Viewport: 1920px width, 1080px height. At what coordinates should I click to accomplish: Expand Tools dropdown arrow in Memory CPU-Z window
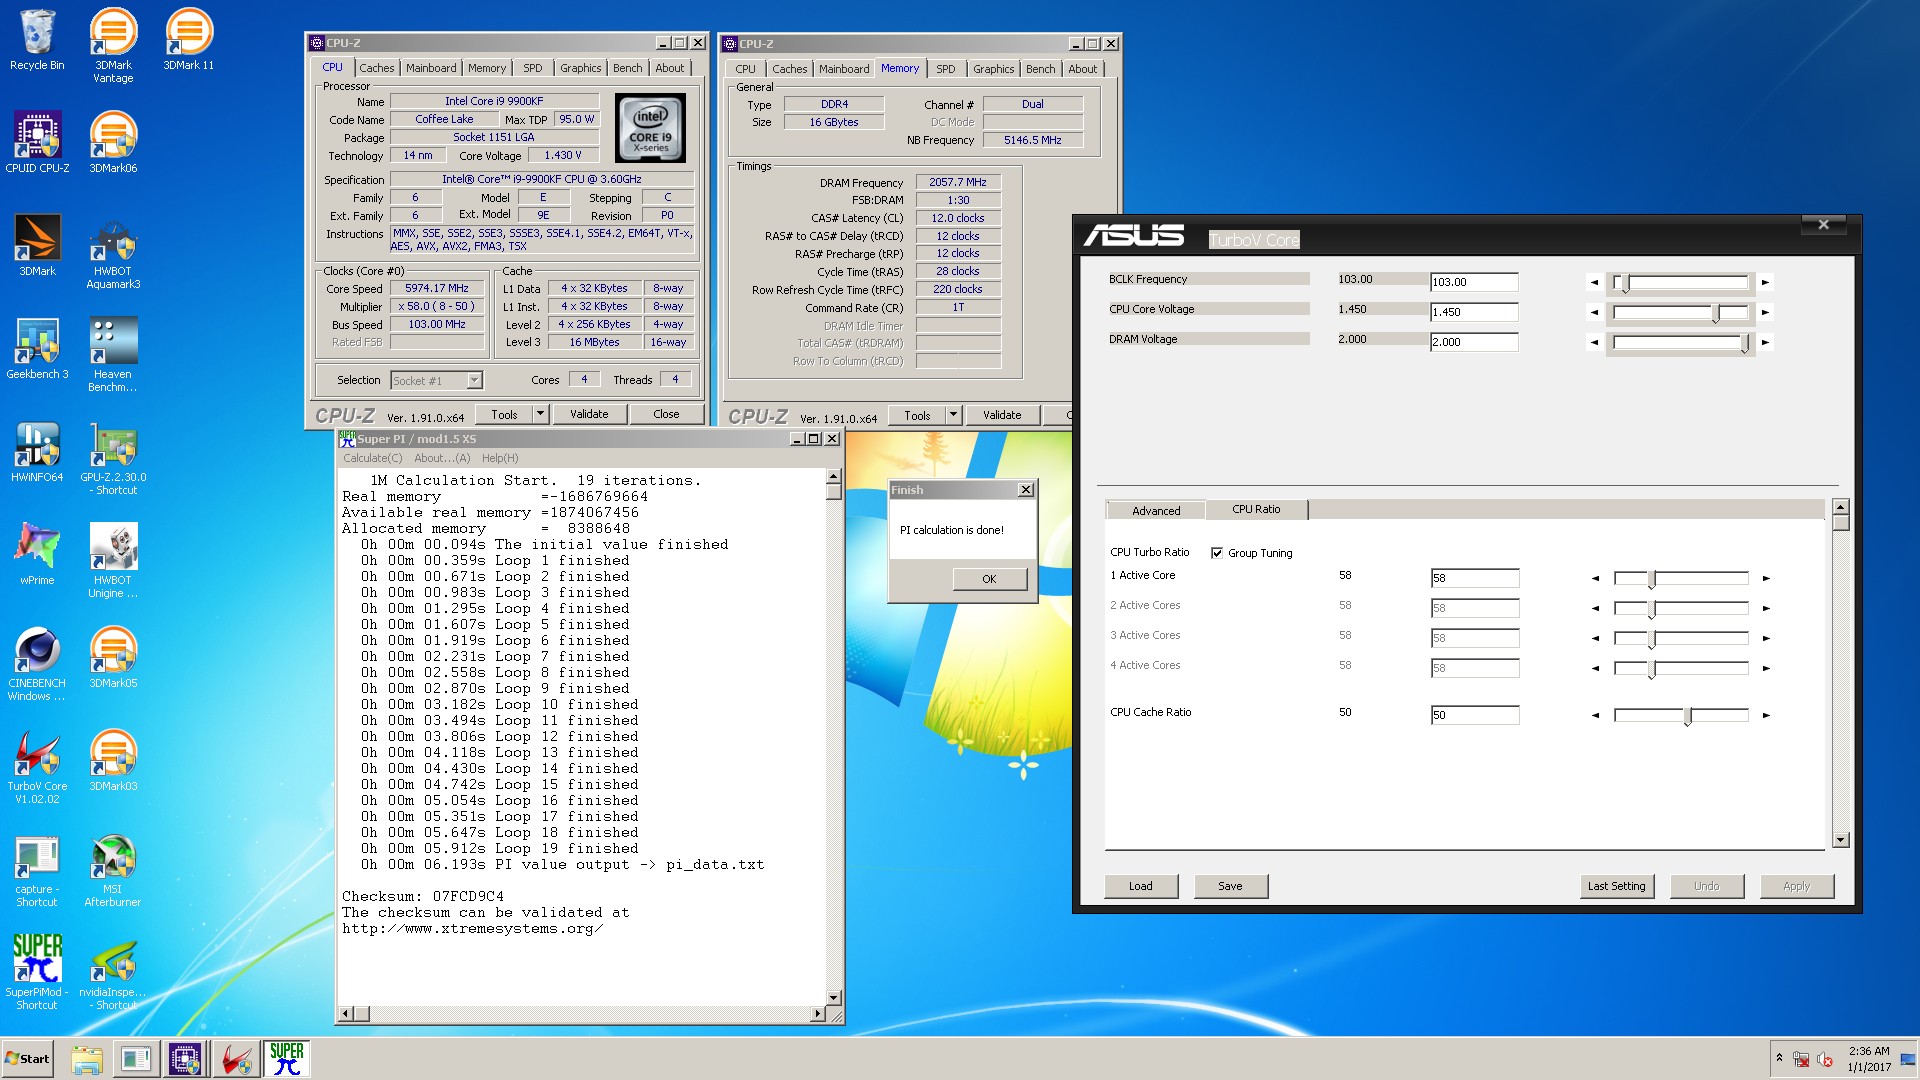tap(953, 415)
